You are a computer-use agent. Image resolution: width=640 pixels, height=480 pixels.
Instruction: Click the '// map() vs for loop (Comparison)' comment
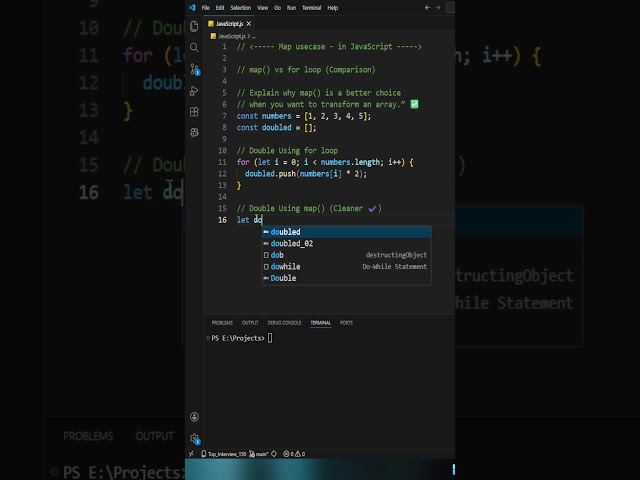(x=306, y=70)
